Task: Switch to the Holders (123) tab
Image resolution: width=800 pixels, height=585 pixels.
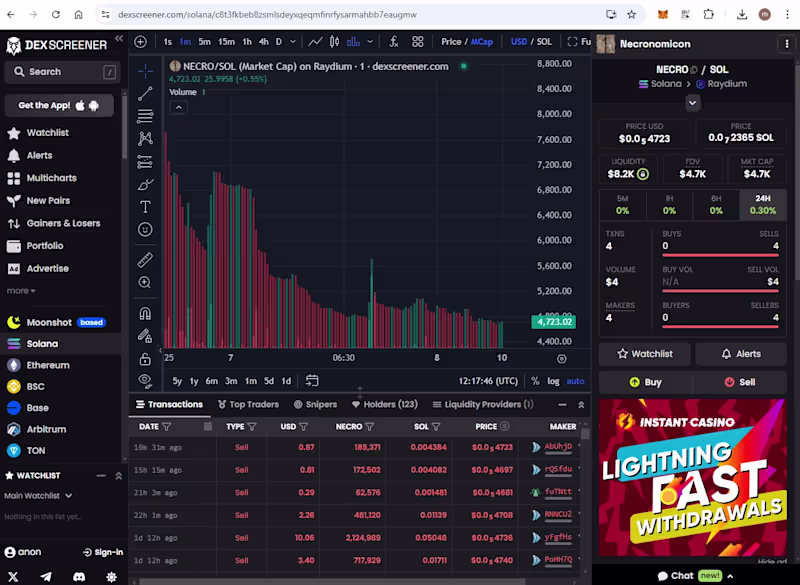Action: pyautogui.click(x=385, y=404)
